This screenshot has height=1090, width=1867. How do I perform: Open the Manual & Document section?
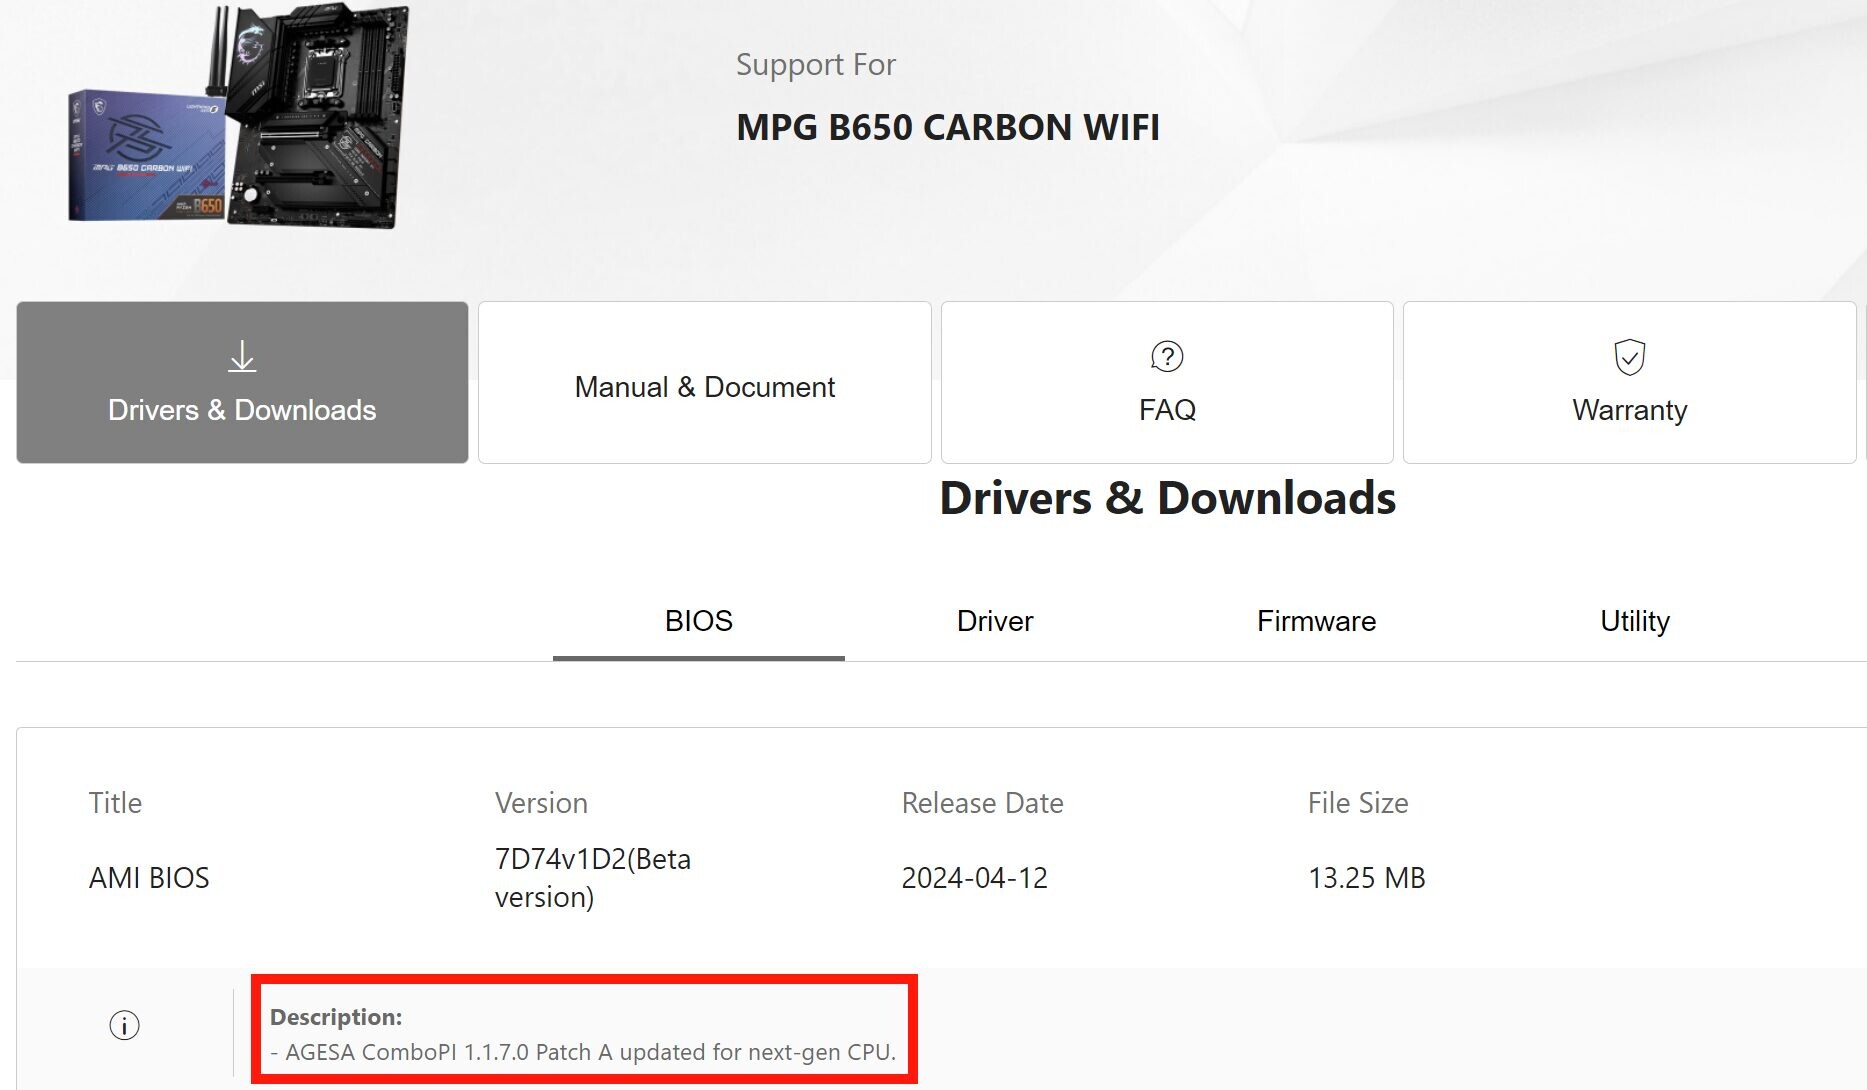(705, 382)
